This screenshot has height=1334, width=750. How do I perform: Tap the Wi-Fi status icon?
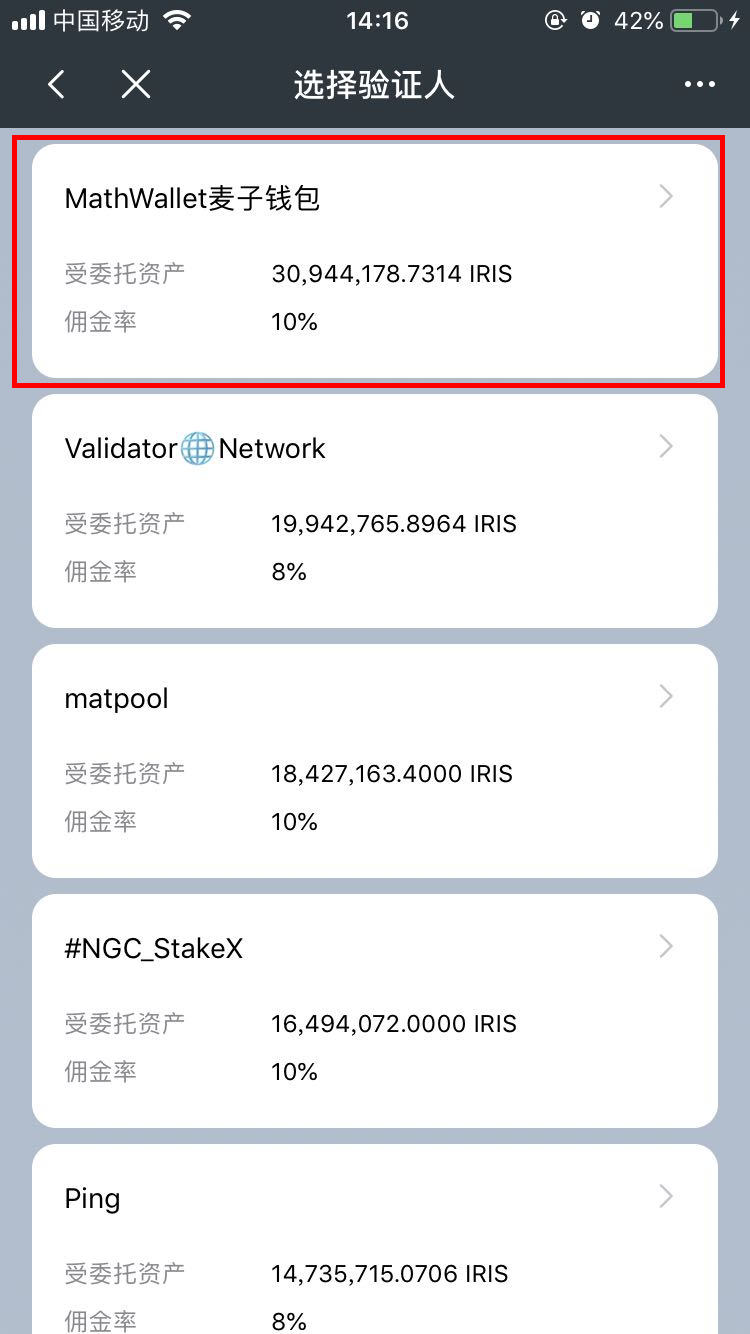[x=178, y=20]
